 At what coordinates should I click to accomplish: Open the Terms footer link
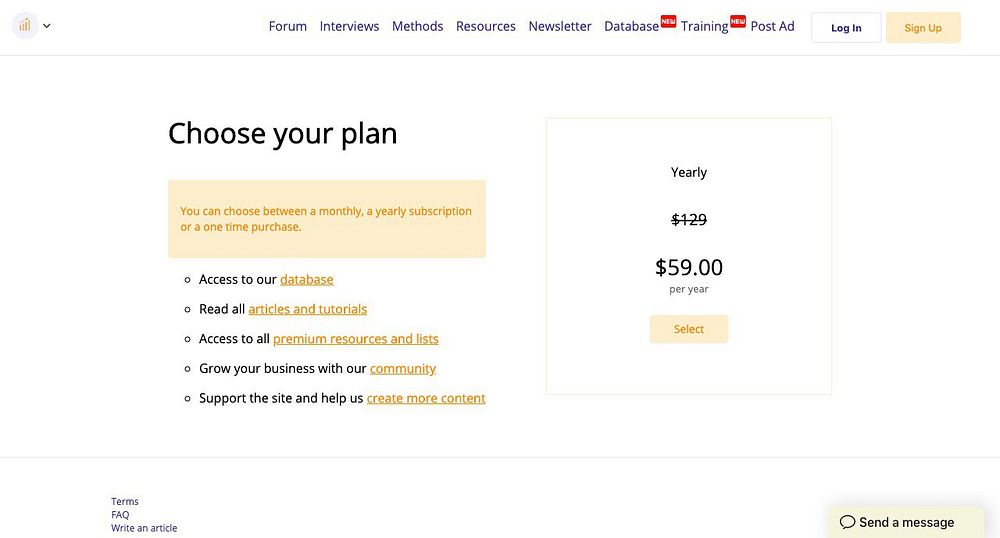click(125, 502)
